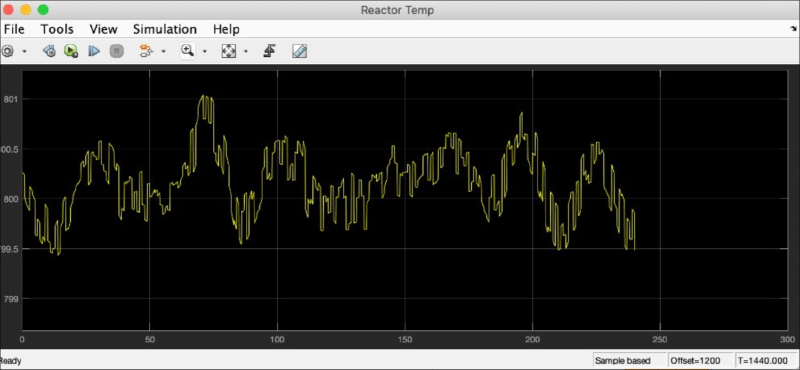The width and height of the screenshot is (800, 370).
Task: Open the Help menu
Action: pos(227,29)
